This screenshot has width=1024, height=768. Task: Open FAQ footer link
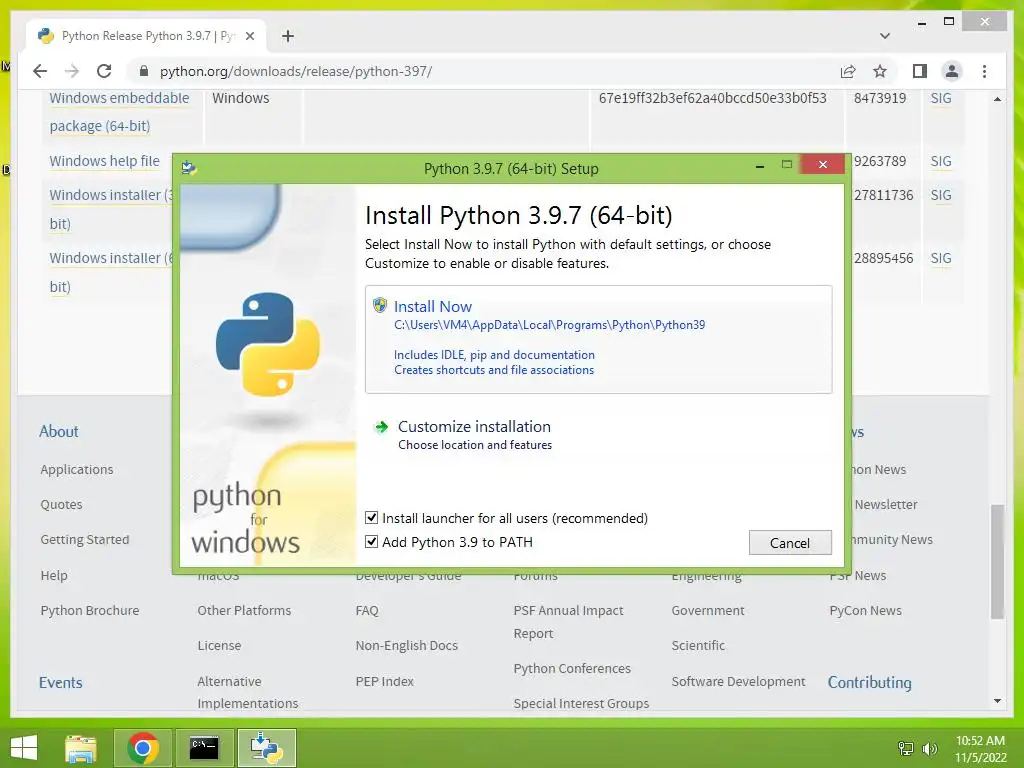point(367,610)
